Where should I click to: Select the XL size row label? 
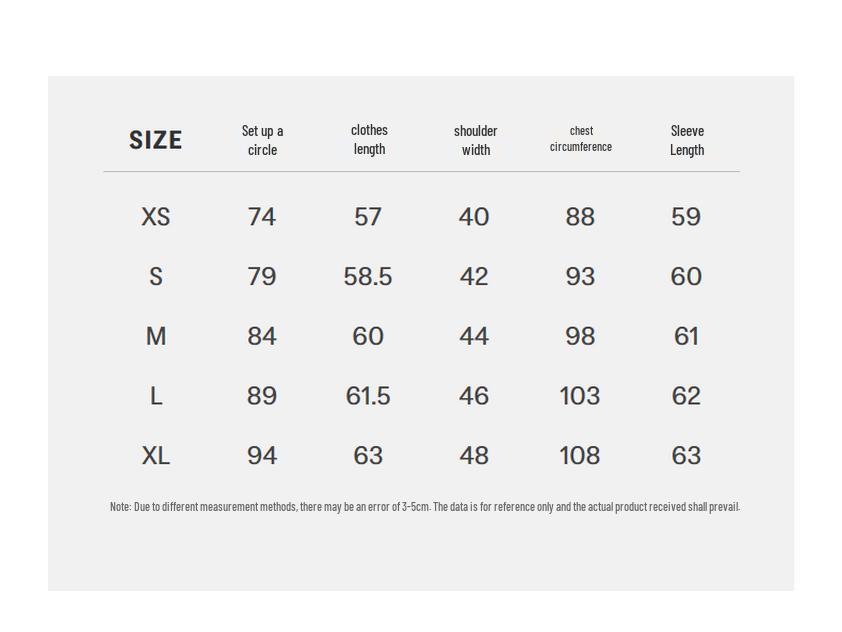tap(156, 456)
